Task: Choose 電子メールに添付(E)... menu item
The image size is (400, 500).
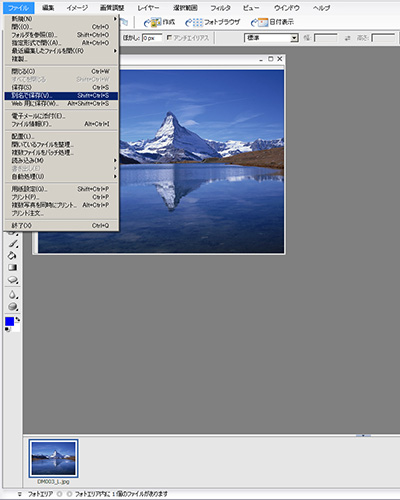Action: point(61,116)
